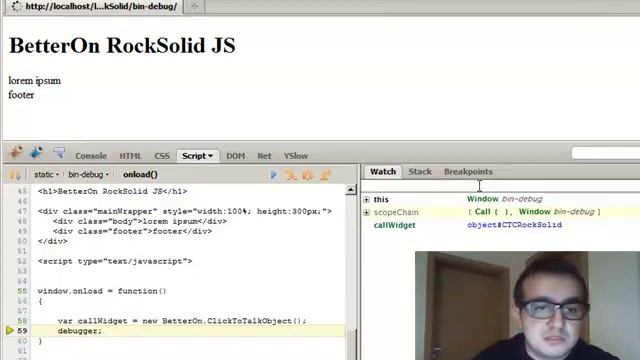Switch to the HTML panel tab

130,156
